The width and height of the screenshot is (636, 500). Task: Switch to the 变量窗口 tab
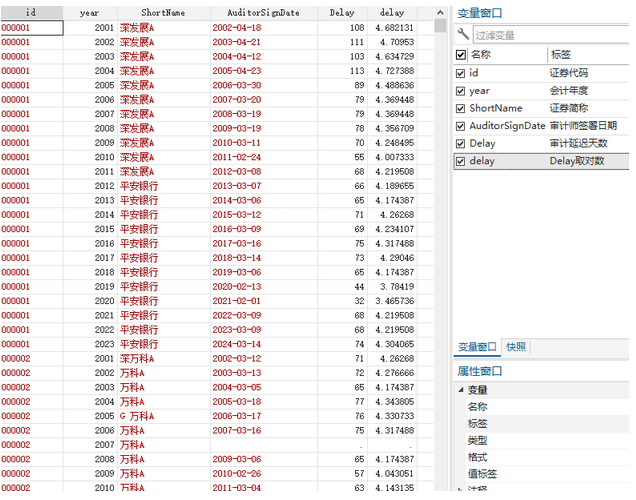(x=477, y=347)
